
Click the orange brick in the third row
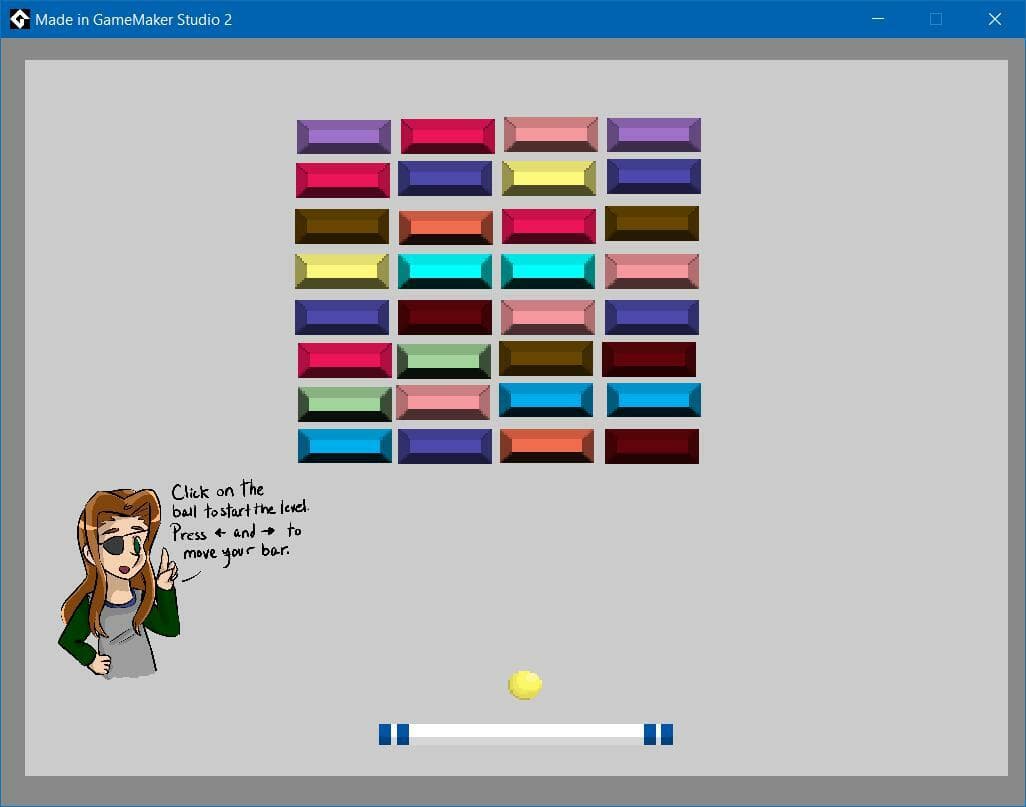point(446,227)
